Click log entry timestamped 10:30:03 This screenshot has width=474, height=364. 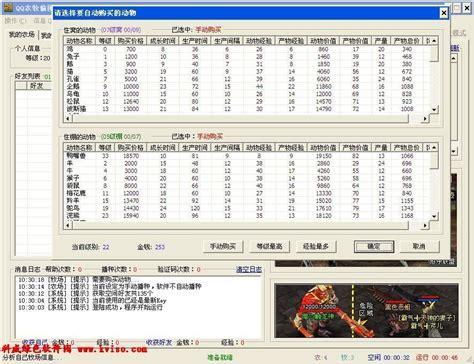(x=90, y=307)
